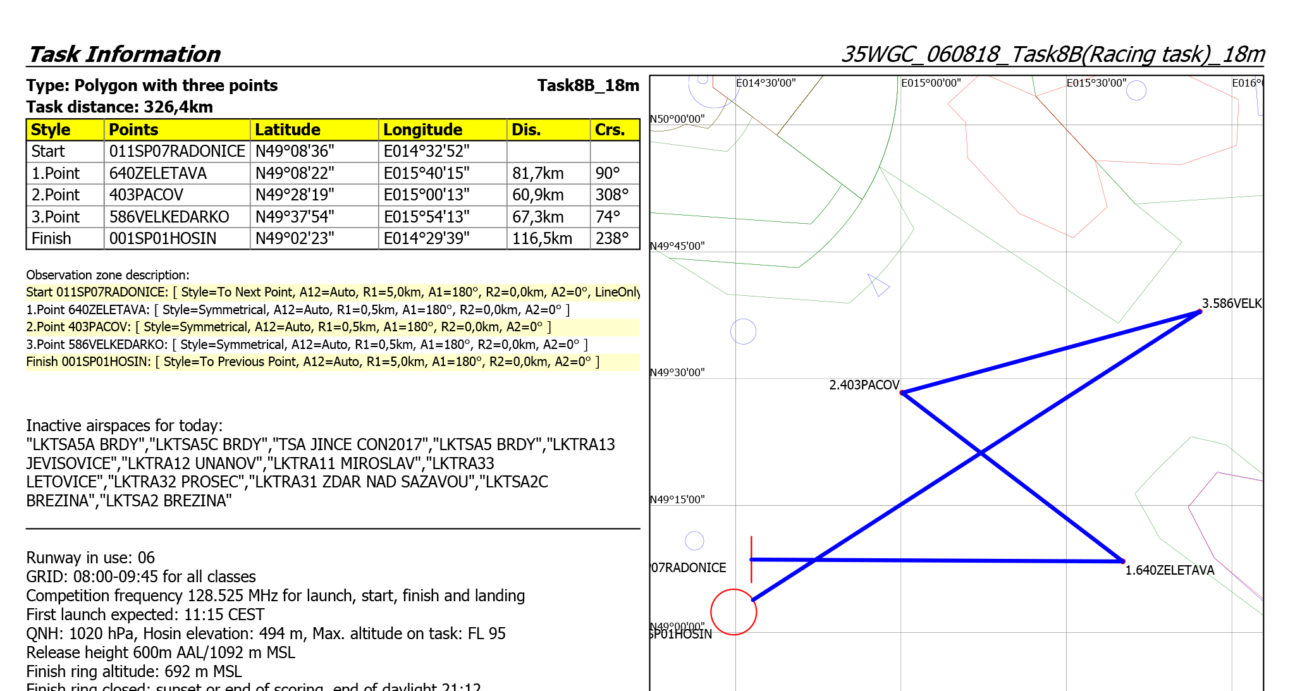Click the 1.640ZELETAVA turnpoint on map
1295x691 pixels.
[1123, 561]
